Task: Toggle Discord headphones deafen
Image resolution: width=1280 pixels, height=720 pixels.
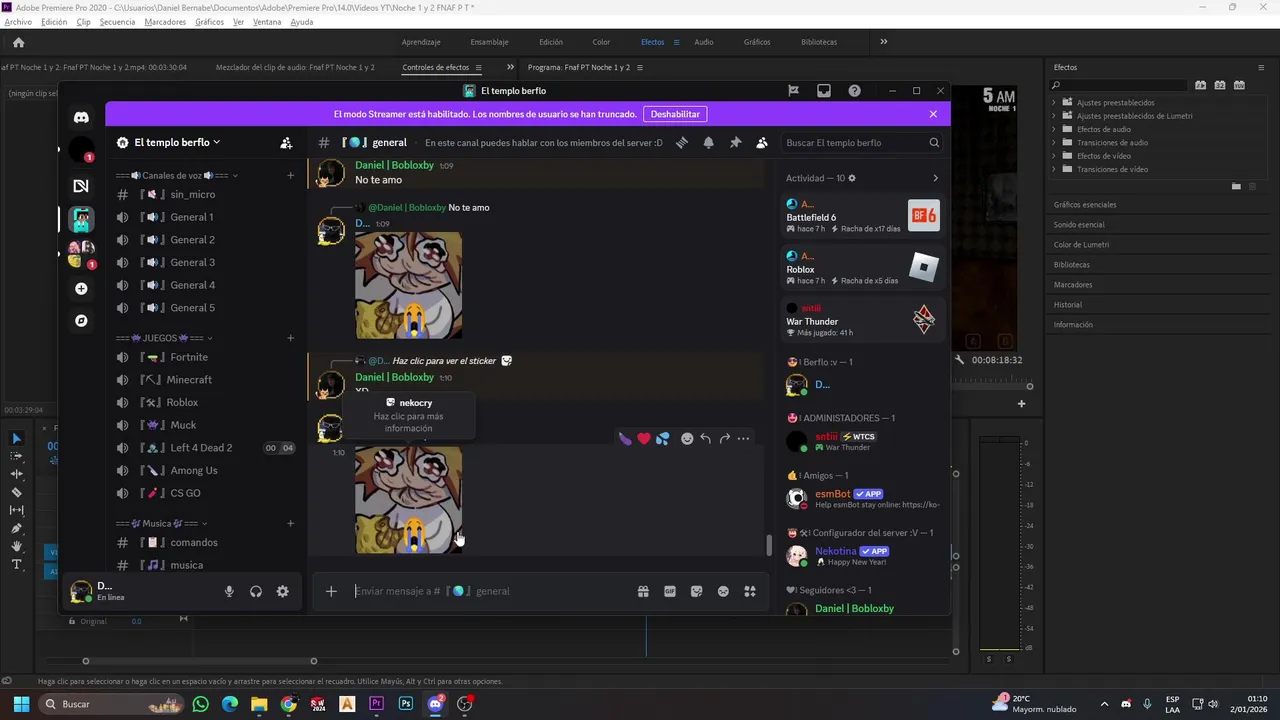Action: point(256,592)
